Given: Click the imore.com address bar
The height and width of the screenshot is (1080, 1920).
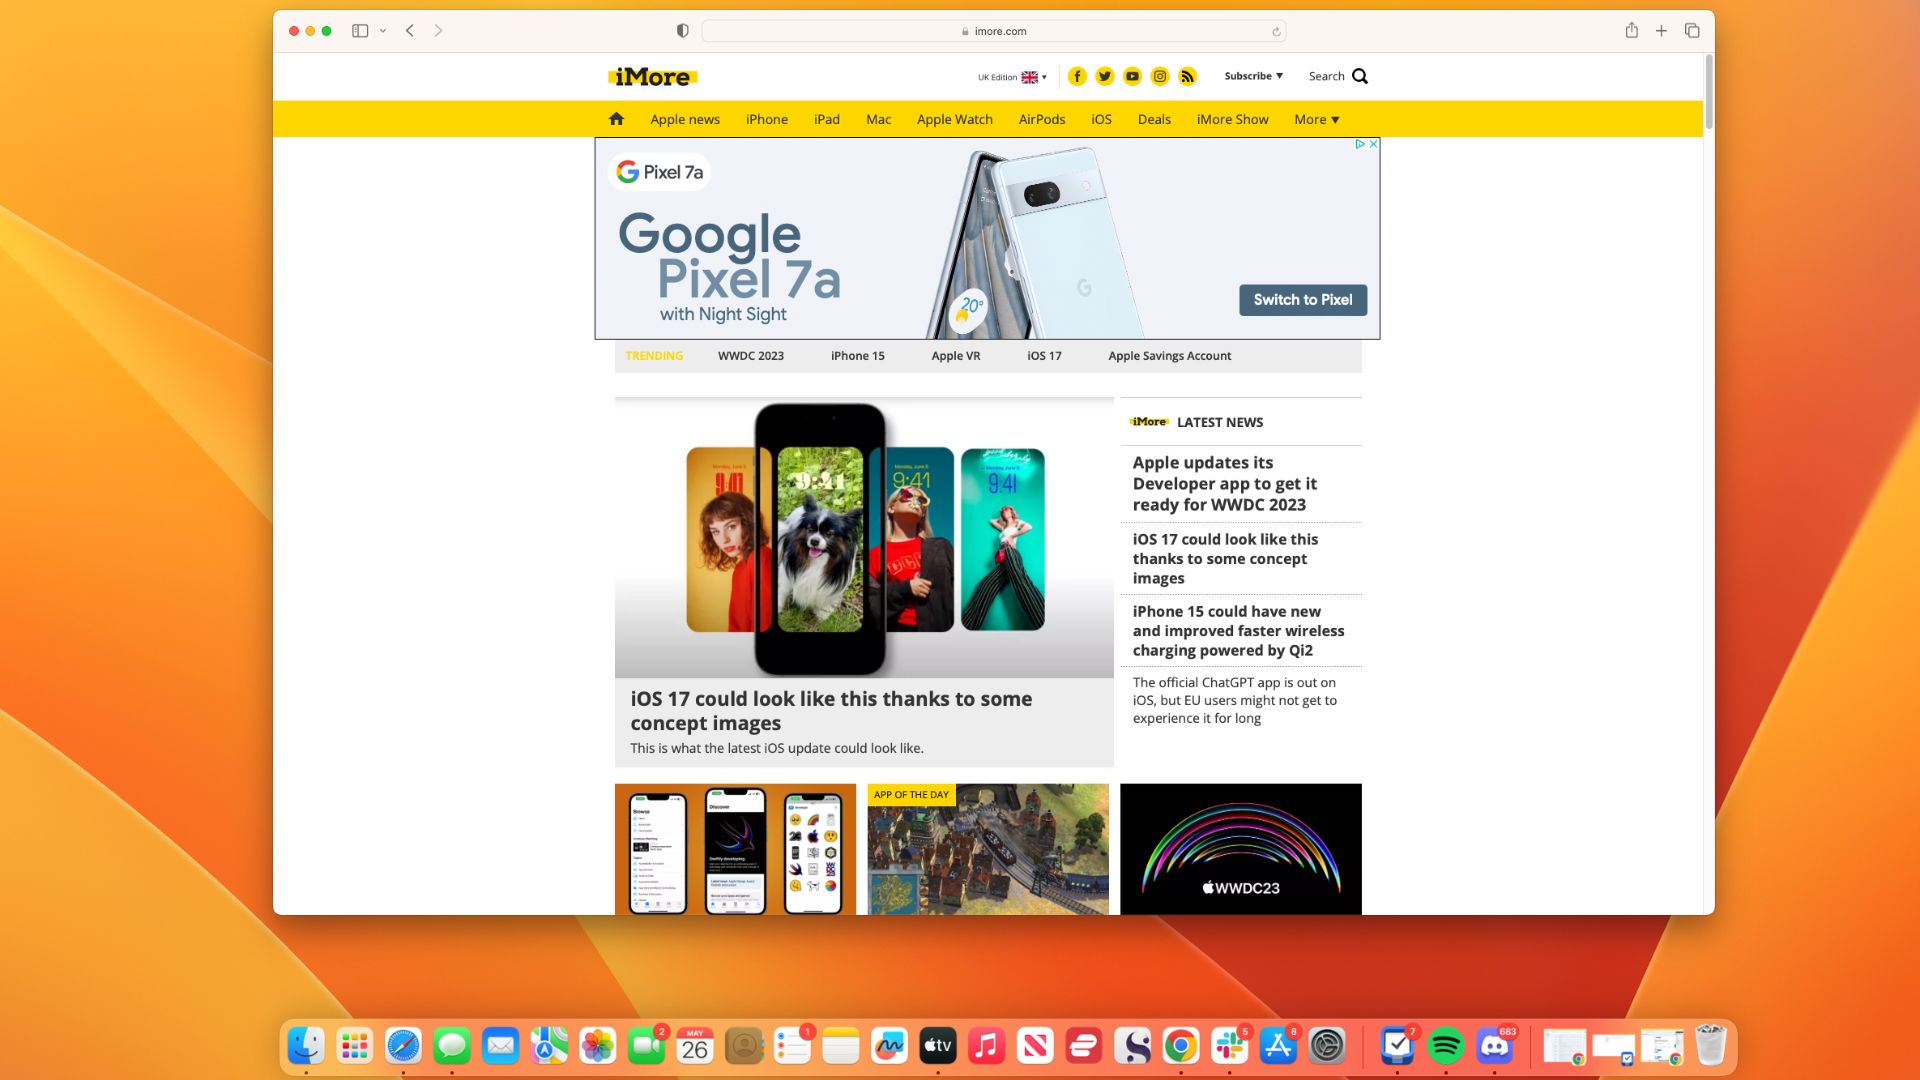Looking at the screenshot, I should [993, 31].
